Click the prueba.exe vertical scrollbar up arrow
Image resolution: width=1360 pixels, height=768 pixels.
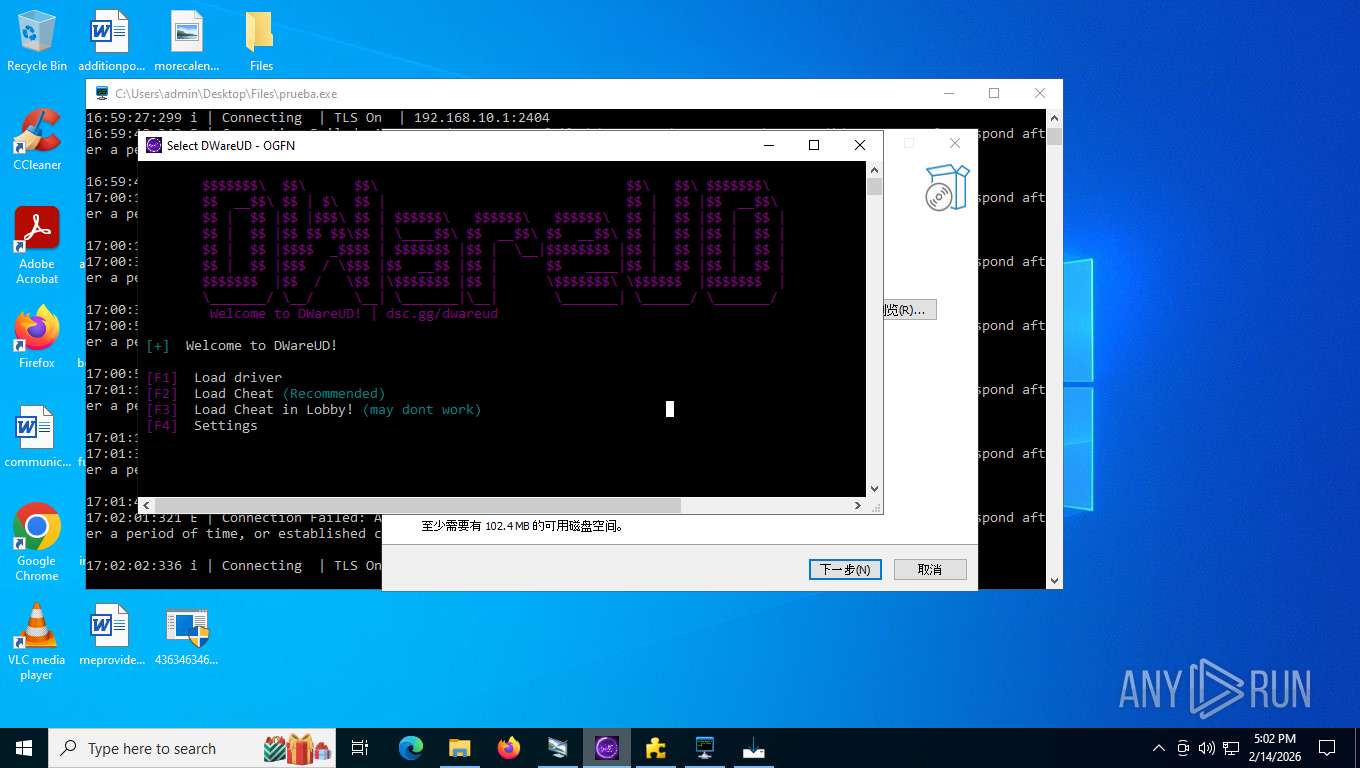pyautogui.click(x=1056, y=117)
